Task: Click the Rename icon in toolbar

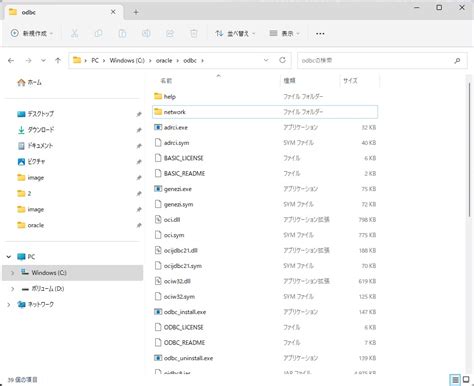Action: [146, 33]
